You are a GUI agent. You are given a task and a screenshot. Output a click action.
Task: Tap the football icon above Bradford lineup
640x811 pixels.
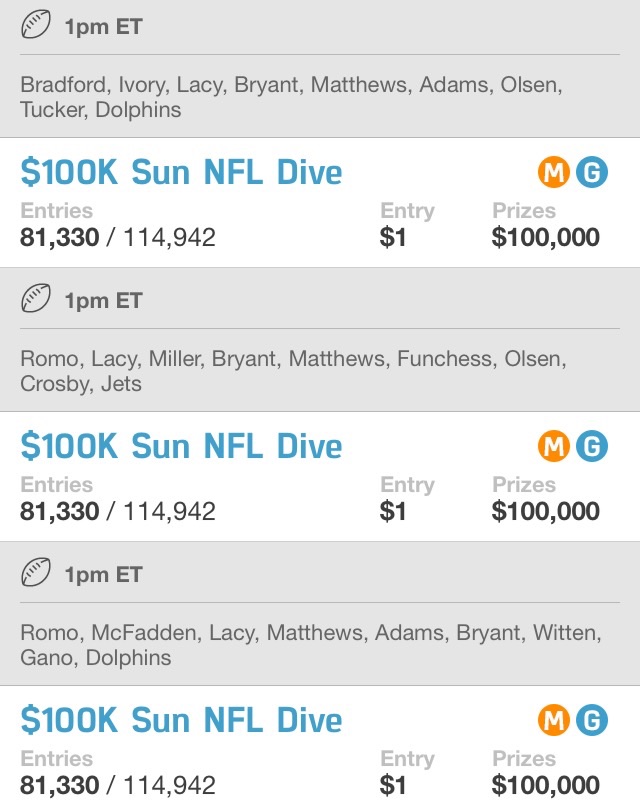click(x=36, y=25)
